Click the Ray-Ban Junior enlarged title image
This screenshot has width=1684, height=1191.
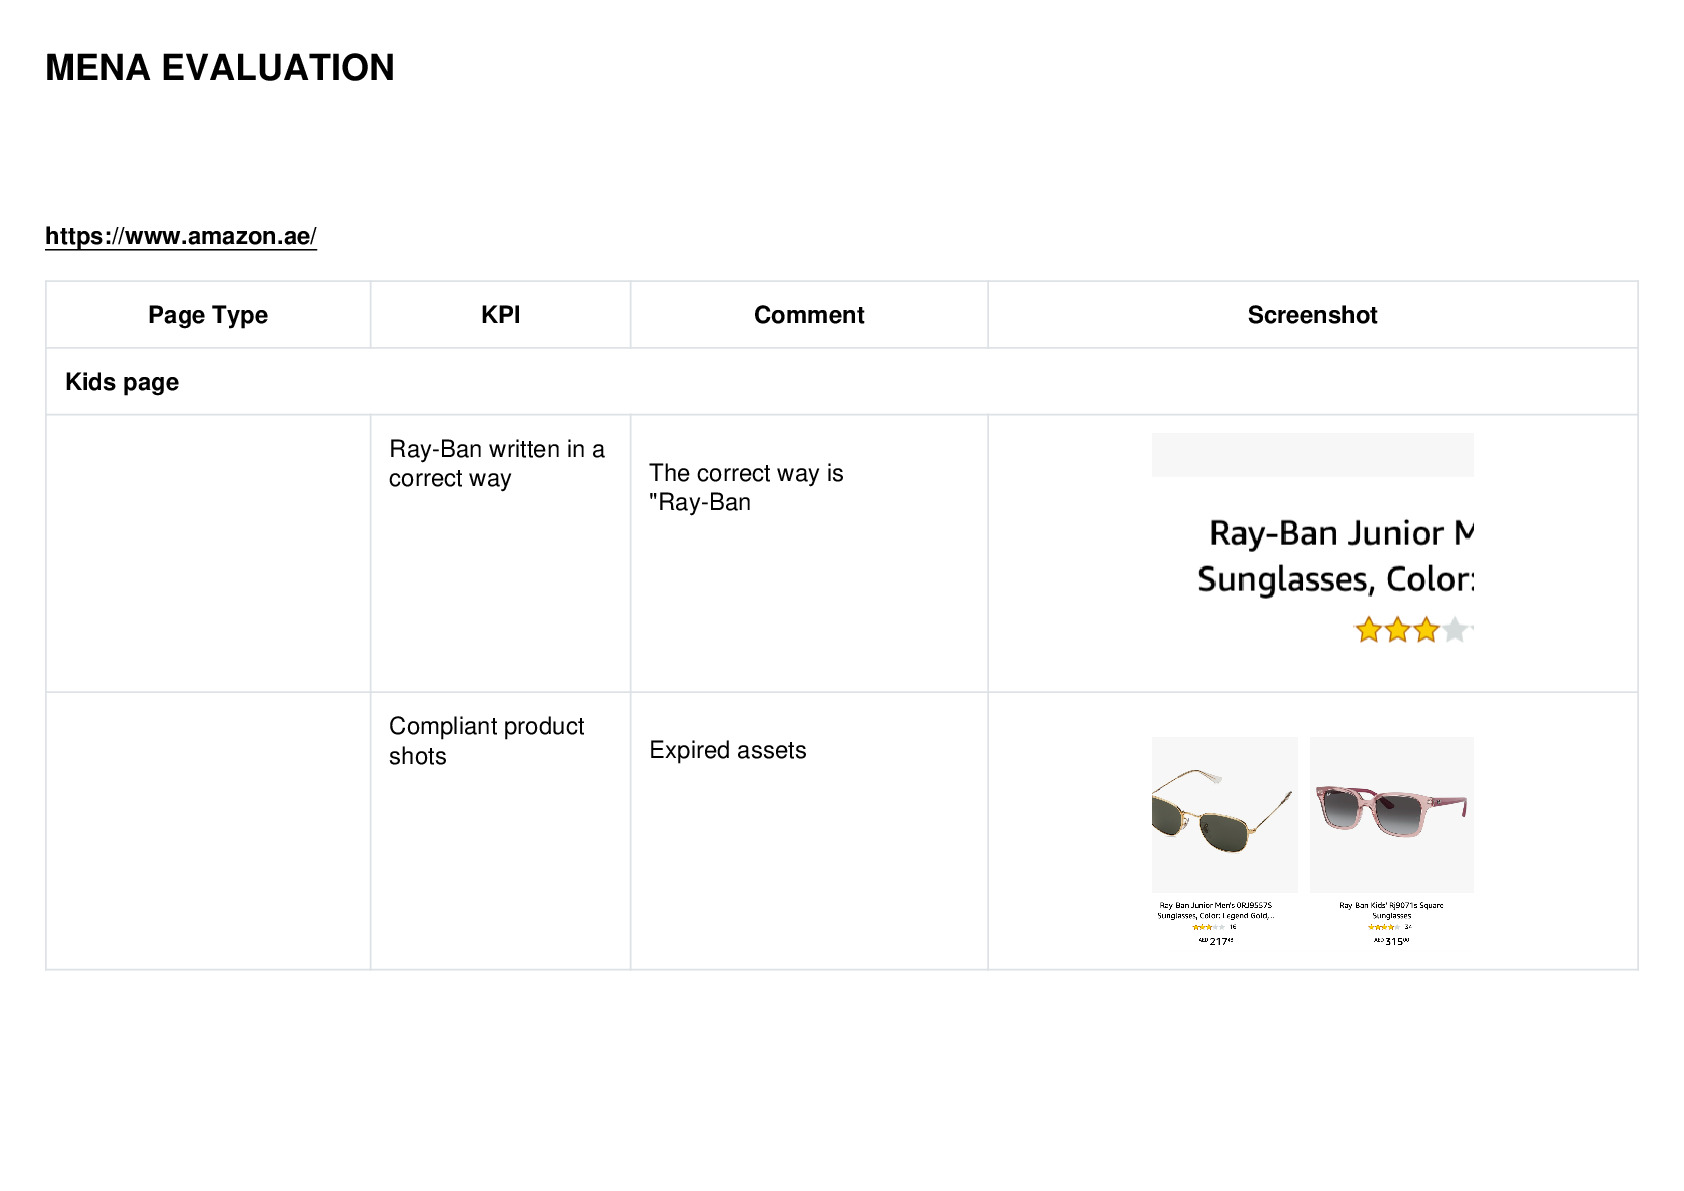click(1313, 540)
